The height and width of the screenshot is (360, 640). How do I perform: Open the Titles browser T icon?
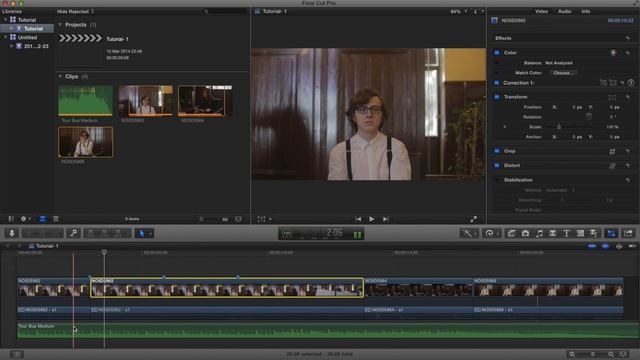tap(567, 233)
